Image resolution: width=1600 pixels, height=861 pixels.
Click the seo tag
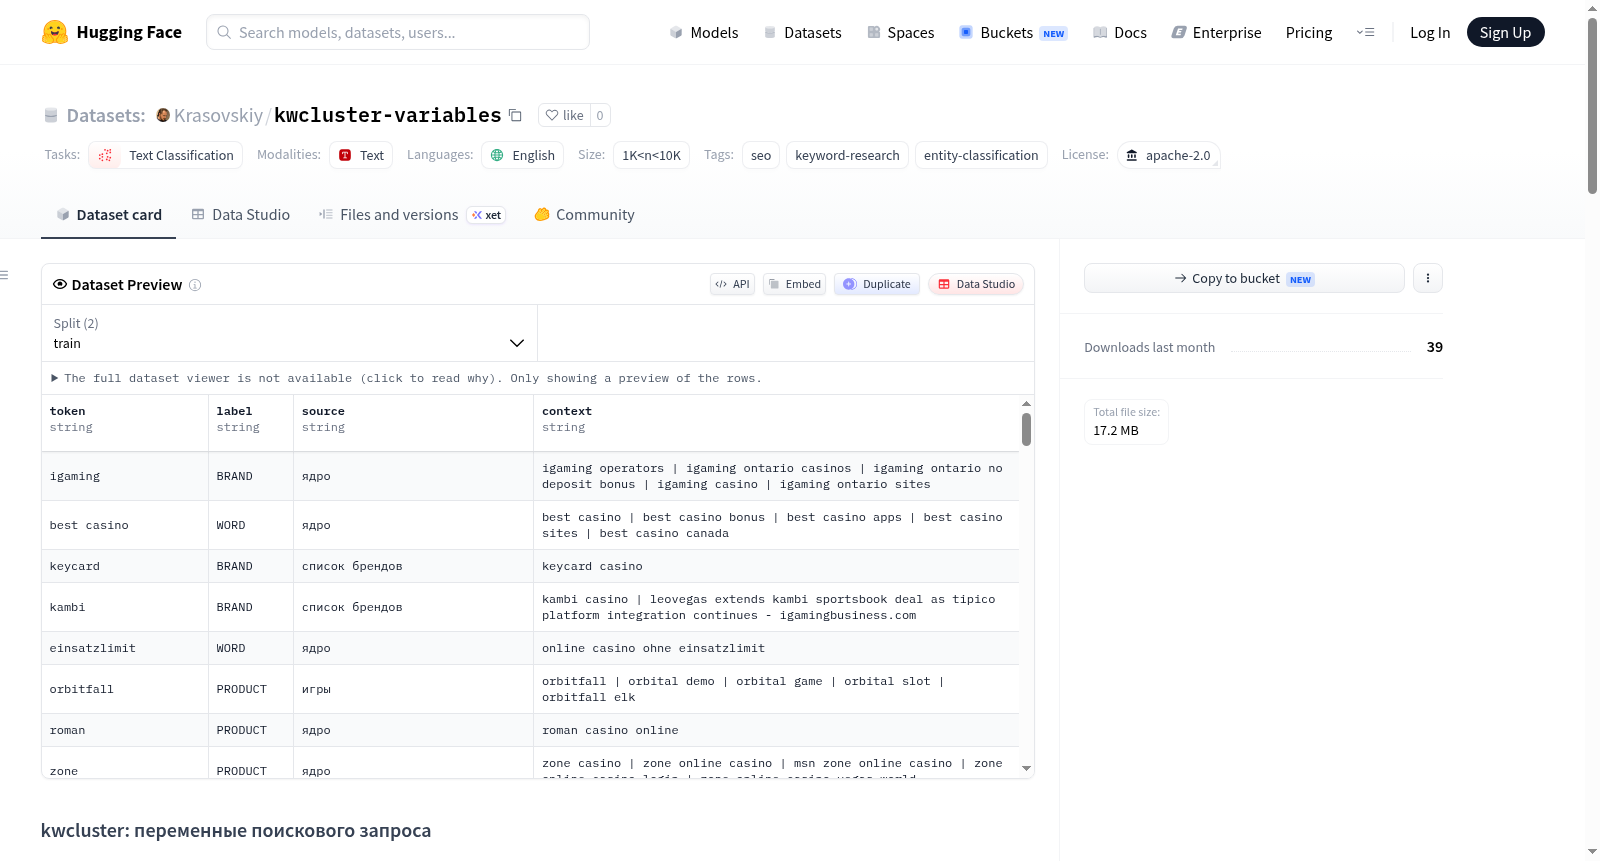tap(761, 155)
